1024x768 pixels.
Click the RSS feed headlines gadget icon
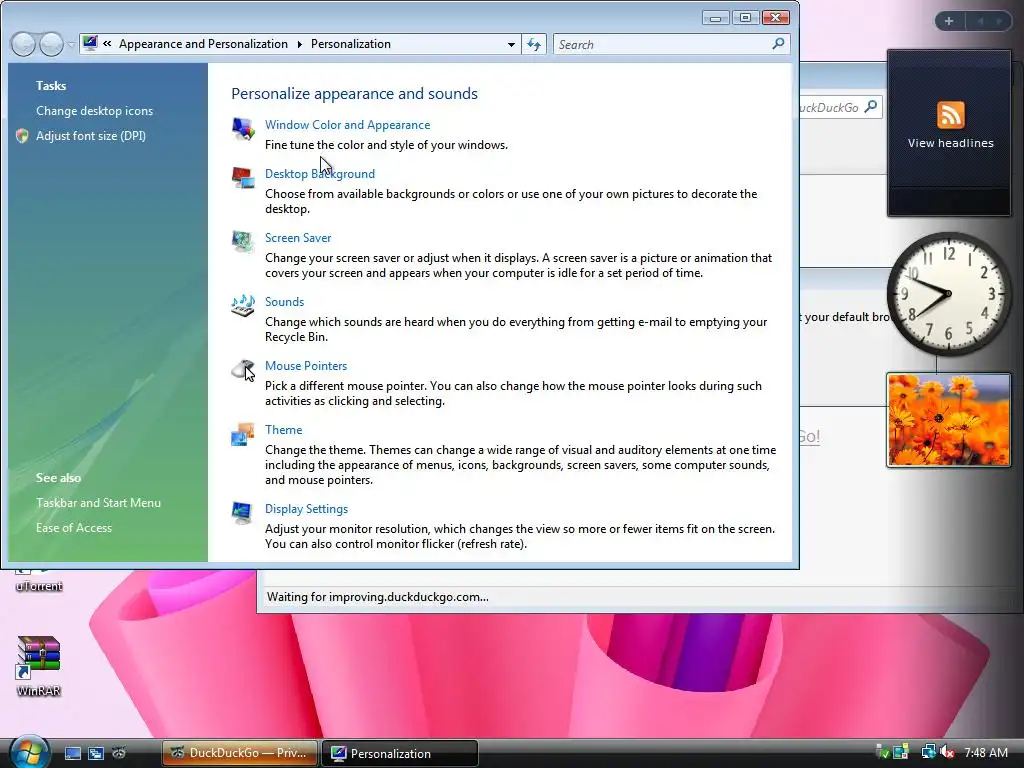[950, 116]
